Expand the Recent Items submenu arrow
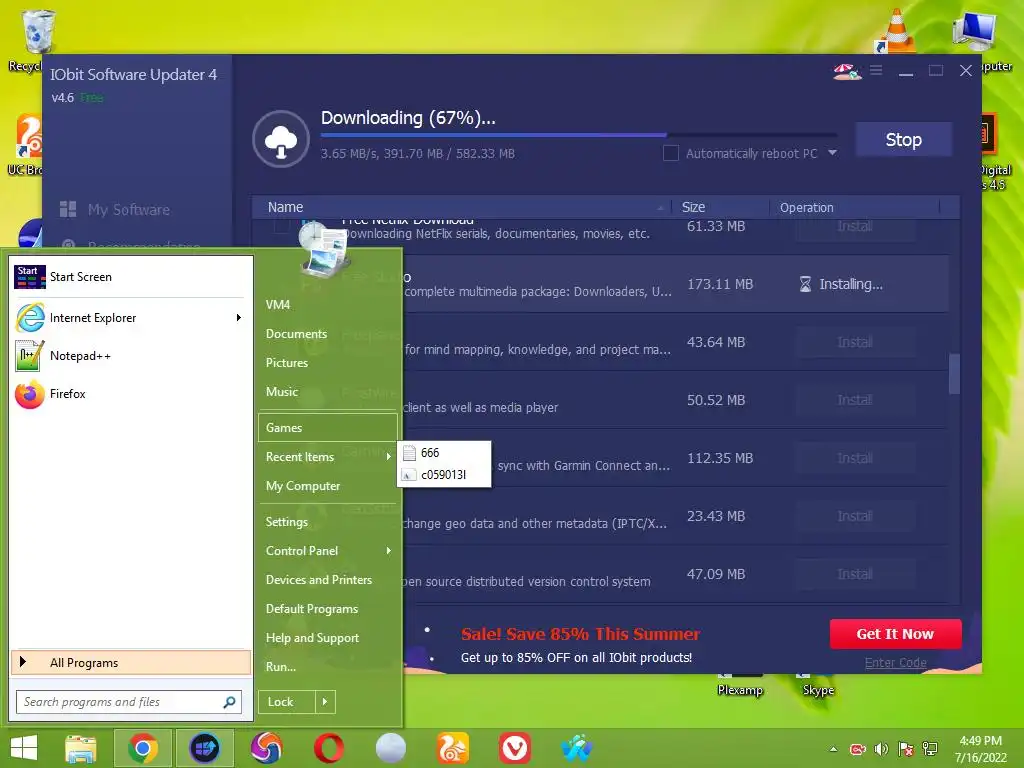1024x768 pixels. pyautogui.click(x=389, y=456)
